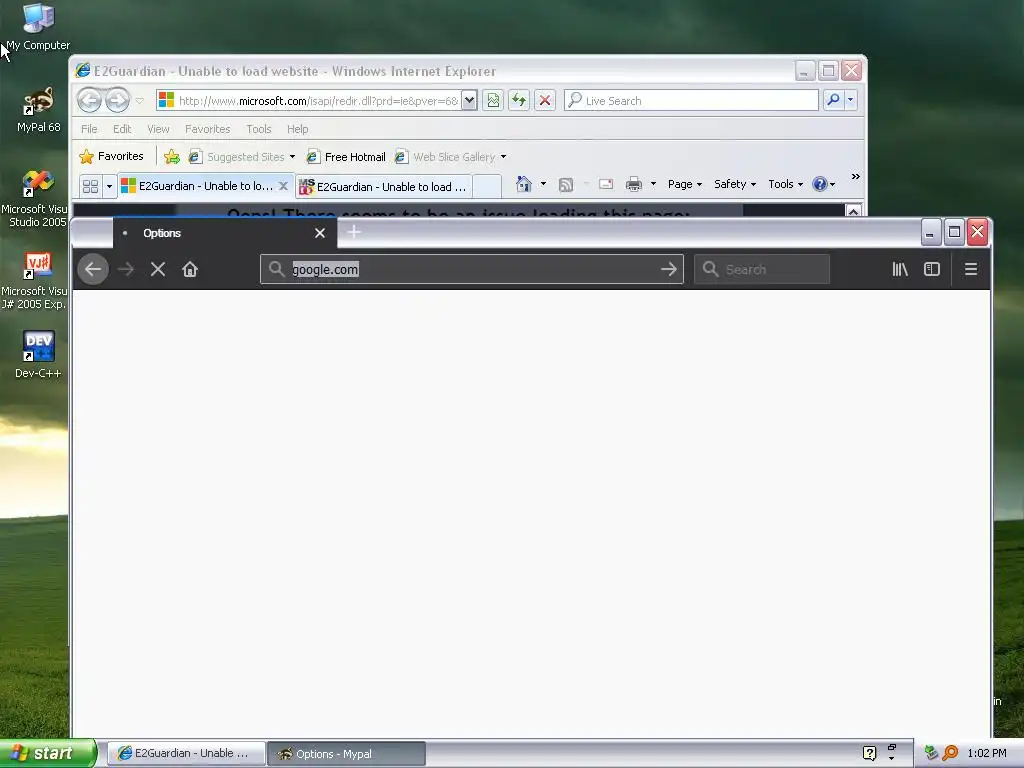This screenshot has height=768, width=1024.
Task: Open IE command bar Tools menu
Action: click(x=785, y=184)
